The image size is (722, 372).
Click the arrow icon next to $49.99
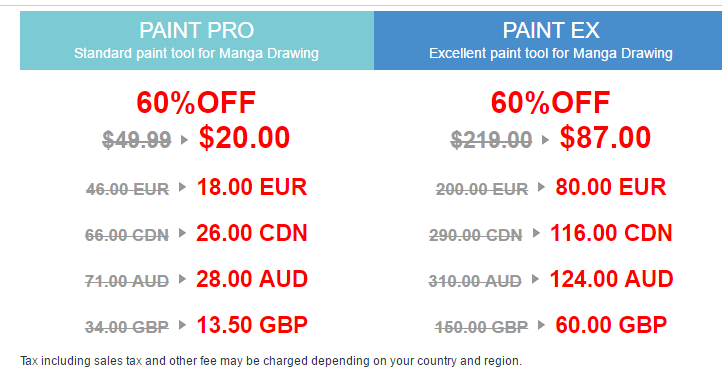pos(184,140)
